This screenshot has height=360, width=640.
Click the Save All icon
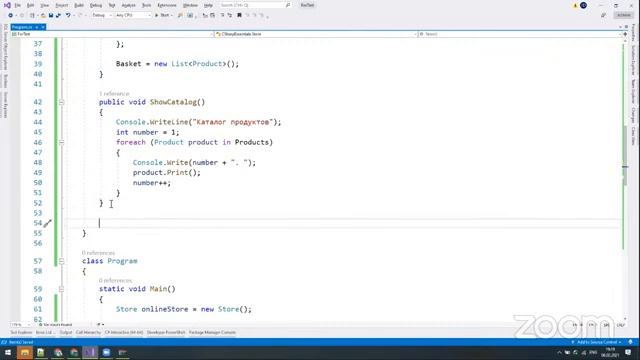58,15
